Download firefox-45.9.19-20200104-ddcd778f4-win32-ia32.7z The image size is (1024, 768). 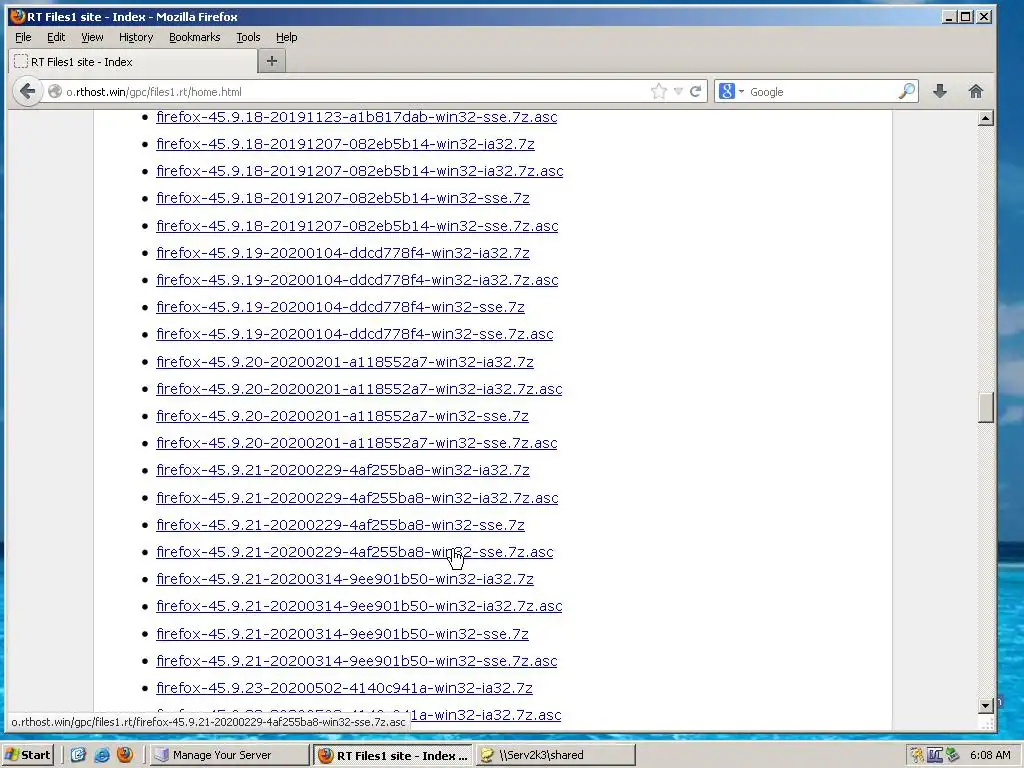click(x=343, y=253)
